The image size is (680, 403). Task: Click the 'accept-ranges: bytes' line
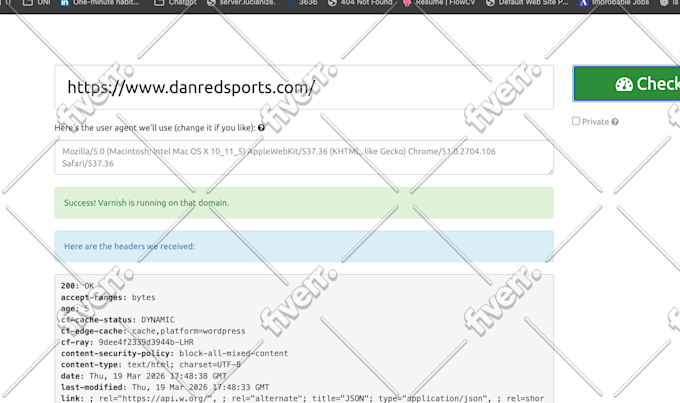tap(108, 297)
